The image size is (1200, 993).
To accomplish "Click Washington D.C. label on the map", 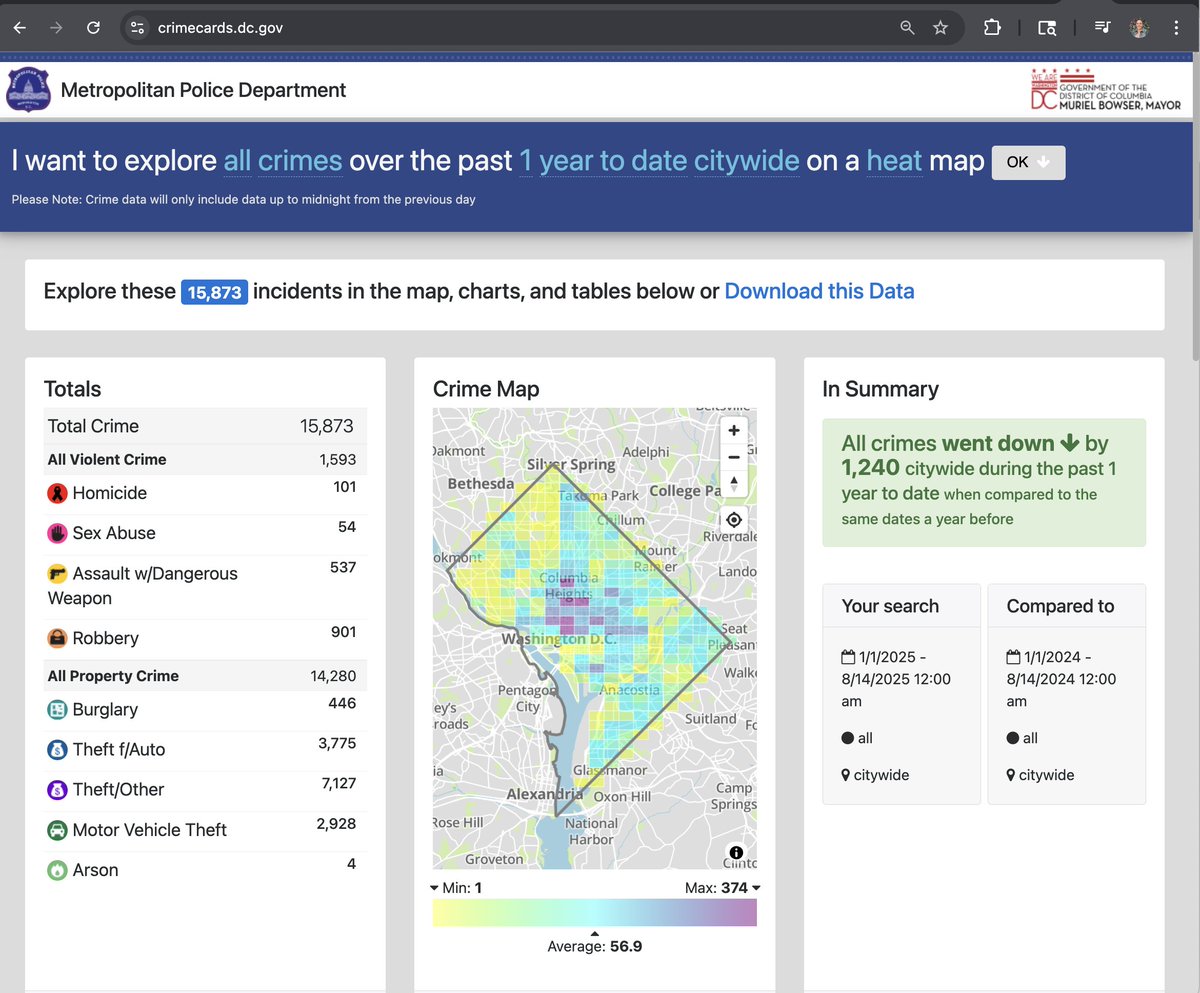I will (558, 638).
